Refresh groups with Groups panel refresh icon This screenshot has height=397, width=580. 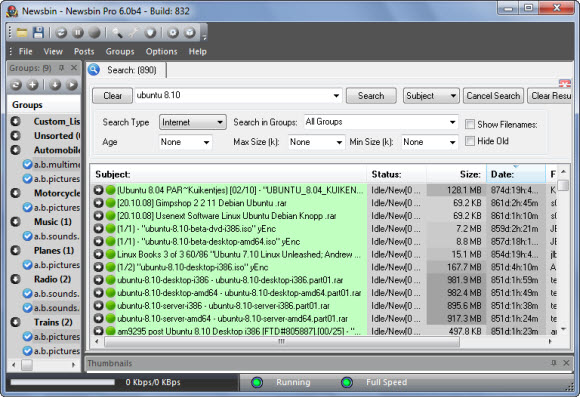tap(16, 85)
